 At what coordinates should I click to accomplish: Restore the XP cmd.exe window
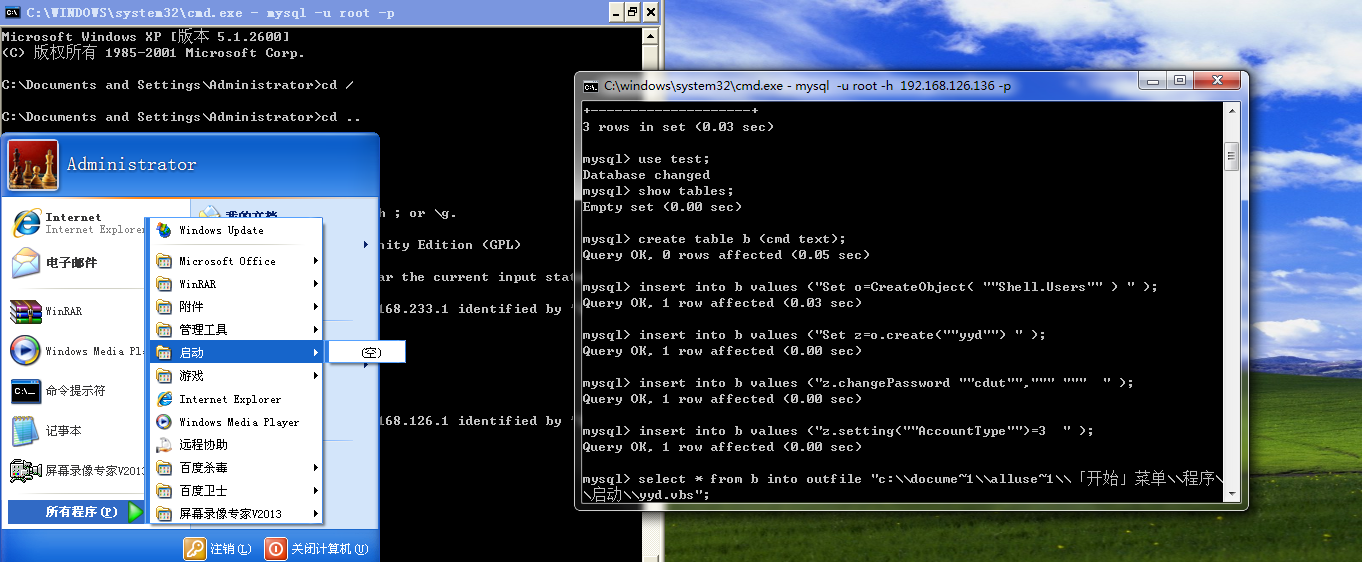pyautogui.click(x=632, y=12)
